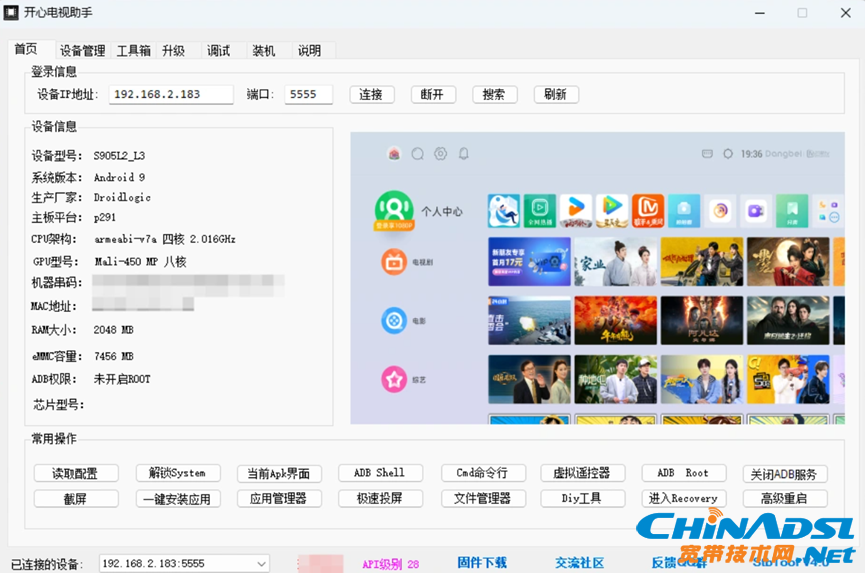The image size is (865, 573).
Task: Click the ADB Root button
Action: click(684, 473)
